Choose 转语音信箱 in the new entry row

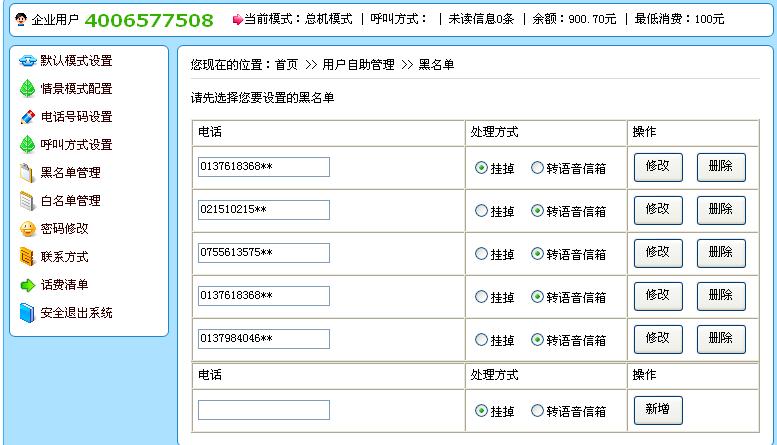[x=537, y=410]
